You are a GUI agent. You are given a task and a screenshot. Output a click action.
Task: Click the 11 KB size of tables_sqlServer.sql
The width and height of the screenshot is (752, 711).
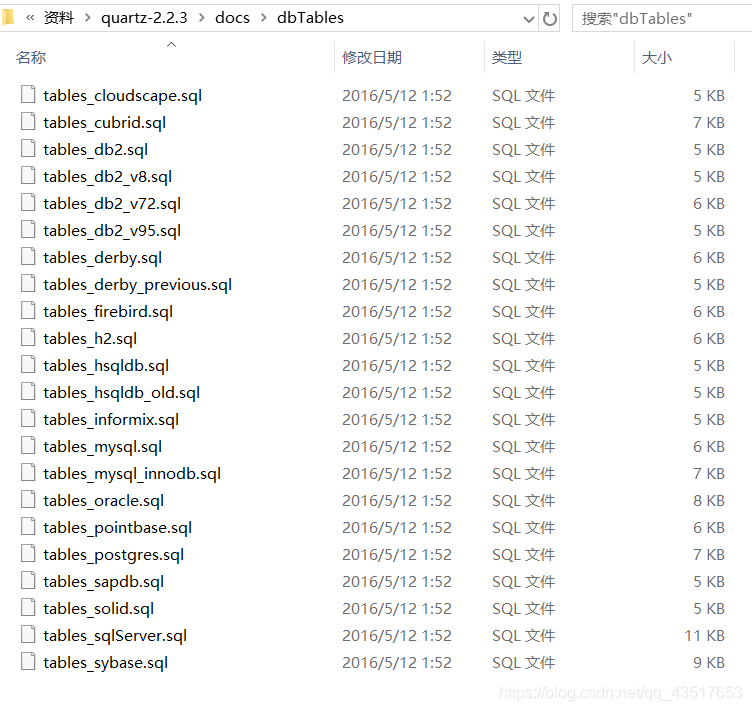(x=705, y=636)
